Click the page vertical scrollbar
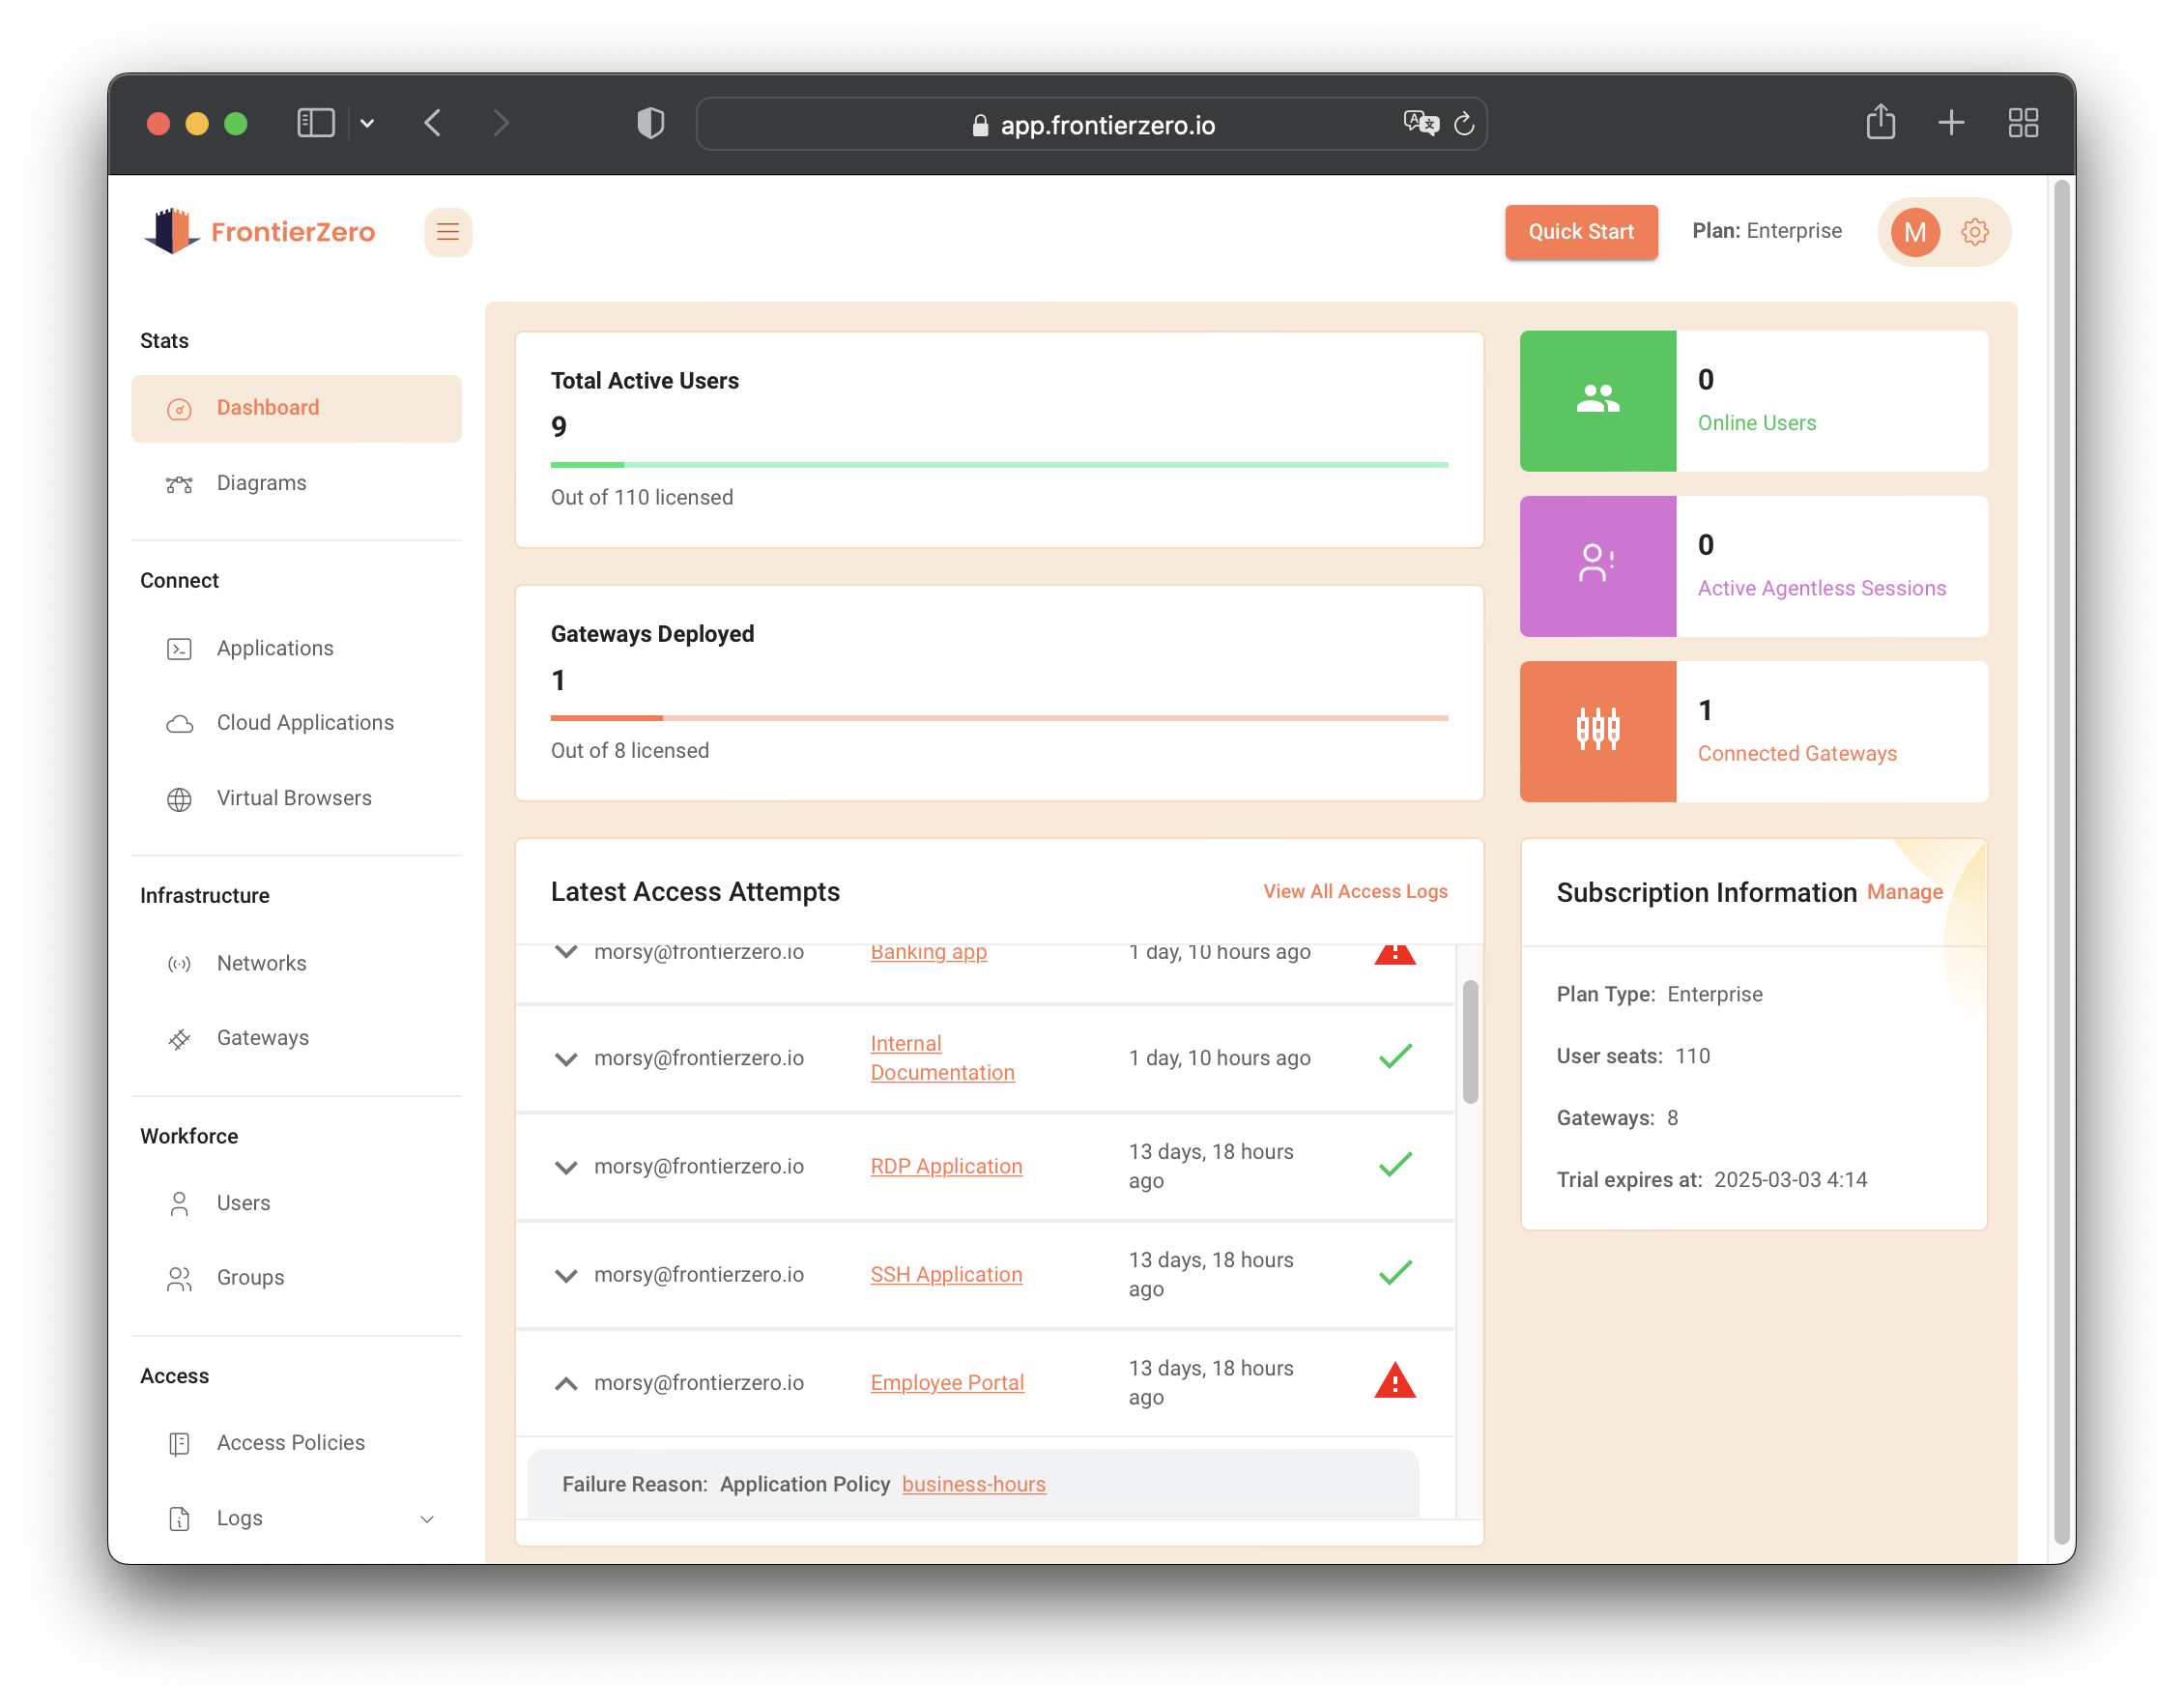Viewport: 2184px width, 1707px height. click(x=2061, y=863)
